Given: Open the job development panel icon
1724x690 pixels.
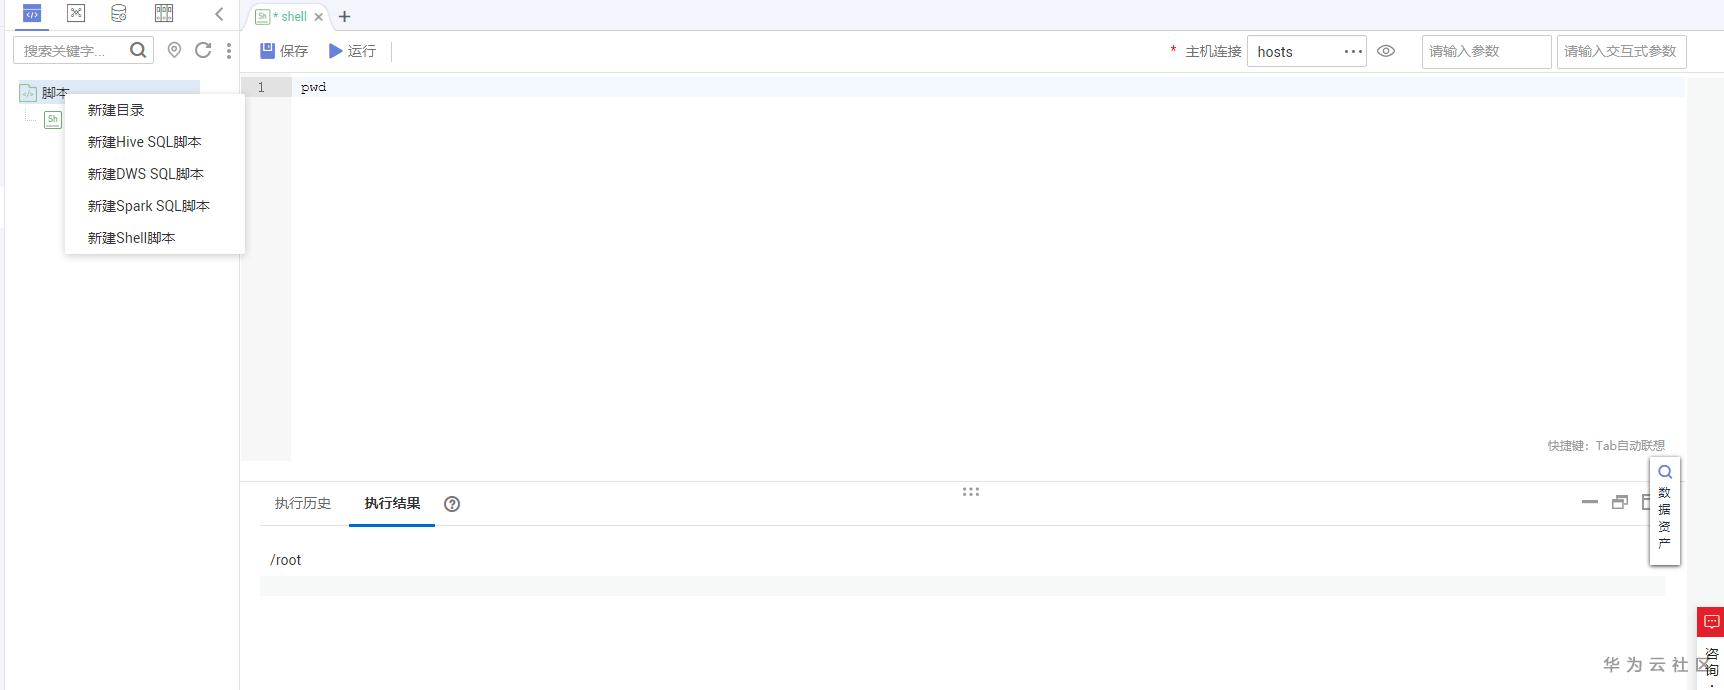Looking at the screenshot, I should [76, 13].
